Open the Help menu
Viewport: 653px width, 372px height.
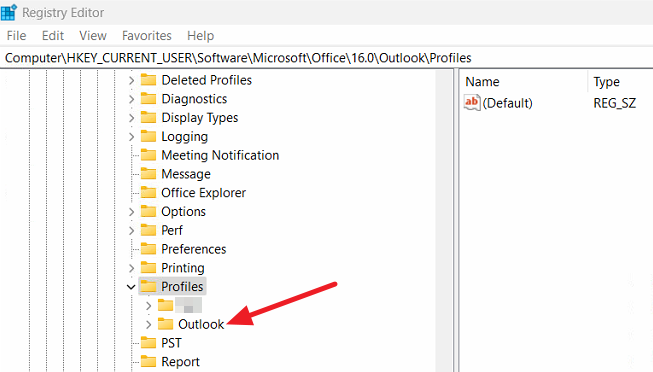tap(200, 36)
